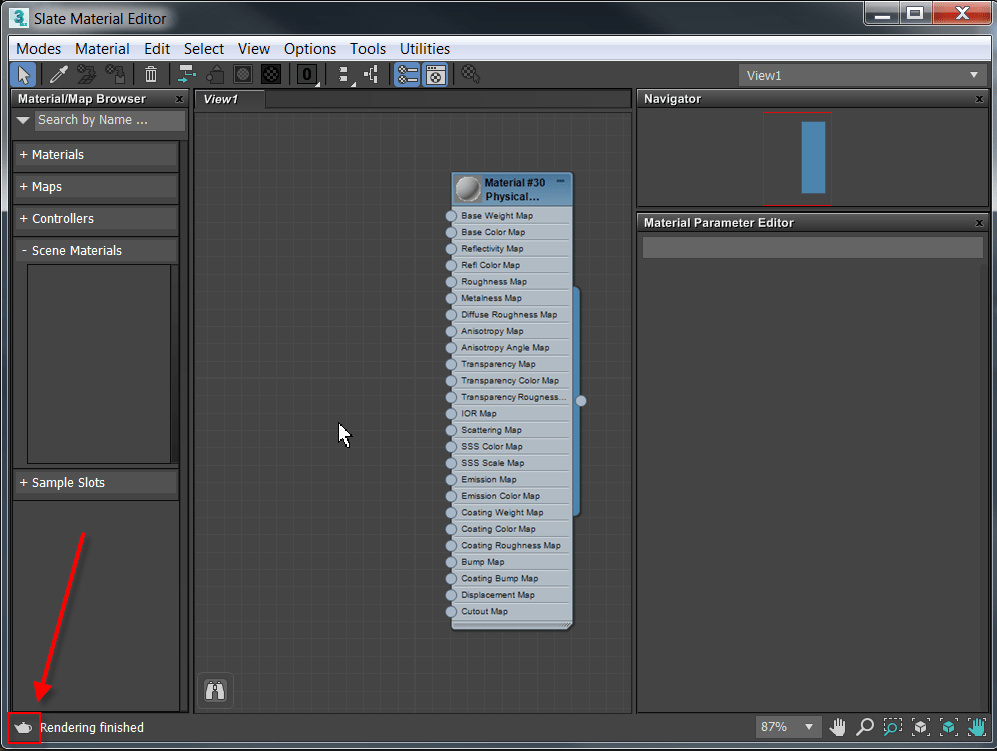Open View menu
This screenshot has width=997, height=751.
pos(254,49)
